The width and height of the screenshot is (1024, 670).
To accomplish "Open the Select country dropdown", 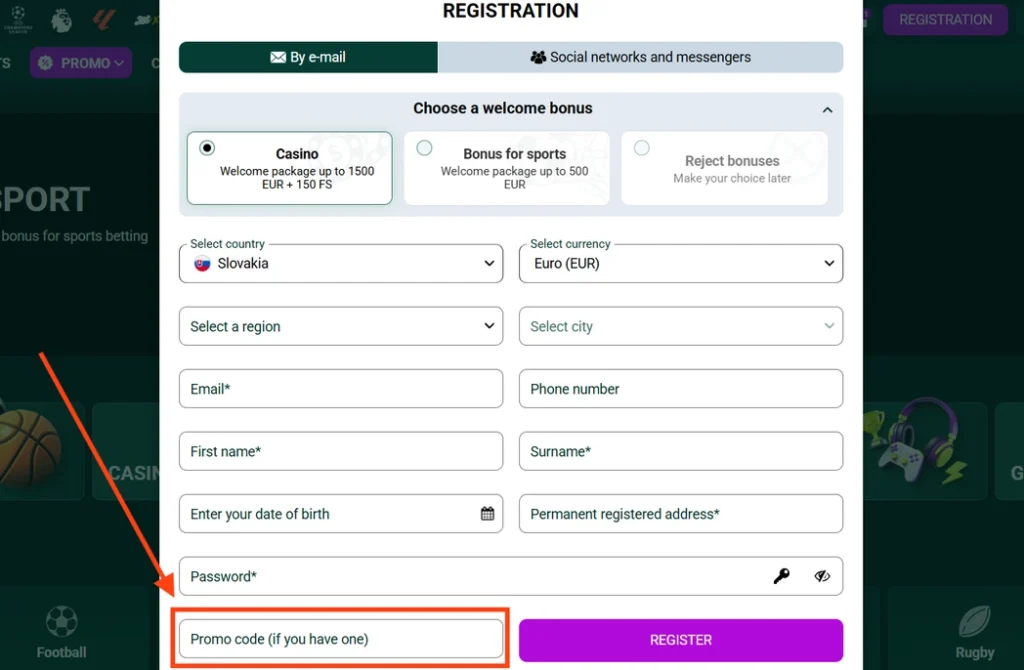I will coord(341,264).
